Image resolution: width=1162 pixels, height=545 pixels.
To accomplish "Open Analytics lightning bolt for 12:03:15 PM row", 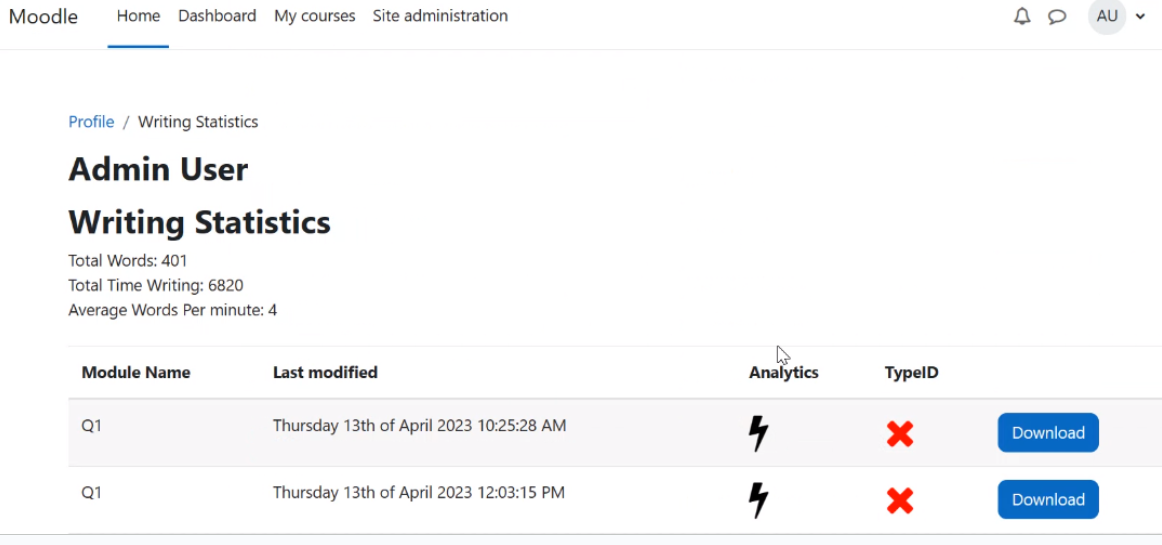I will (x=759, y=500).
